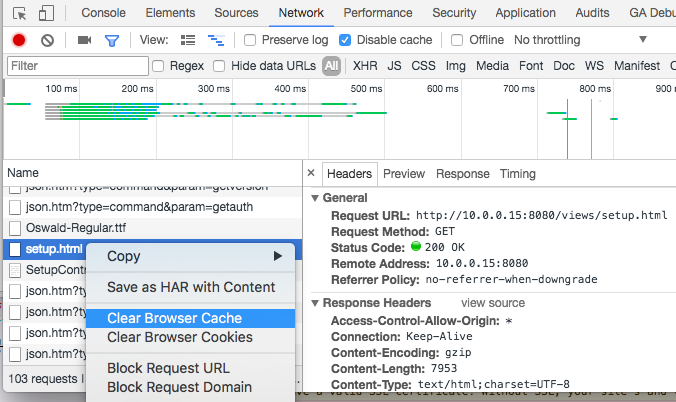Filter requests by XHR type
The image size is (676, 402).
click(x=365, y=66)
